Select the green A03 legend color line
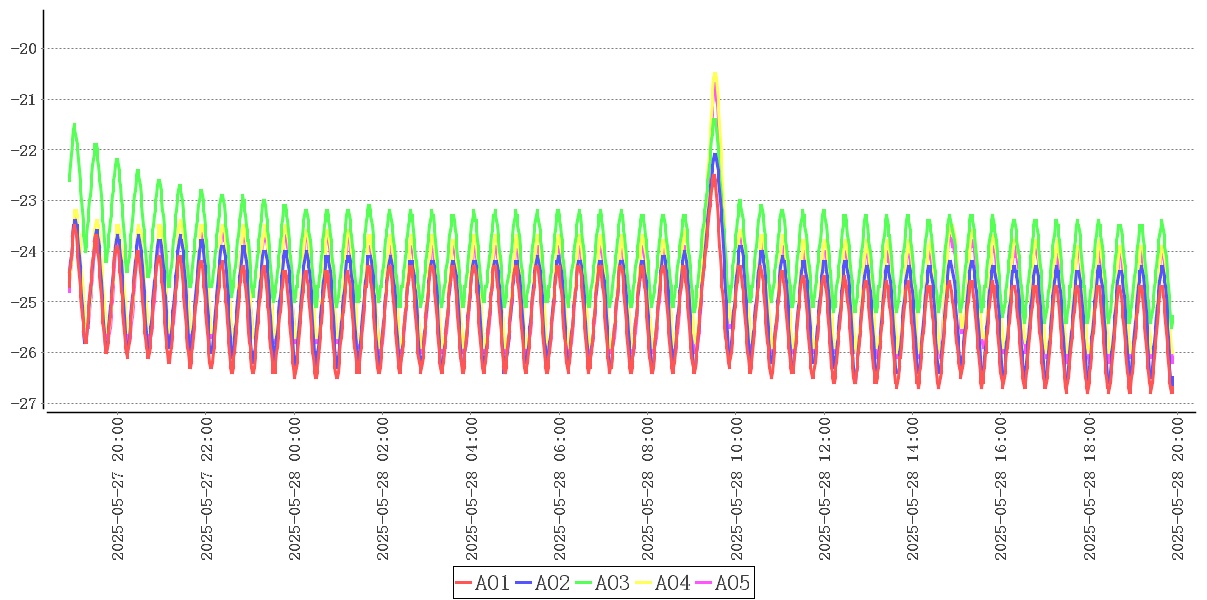1207x600 pixels. 584,583
